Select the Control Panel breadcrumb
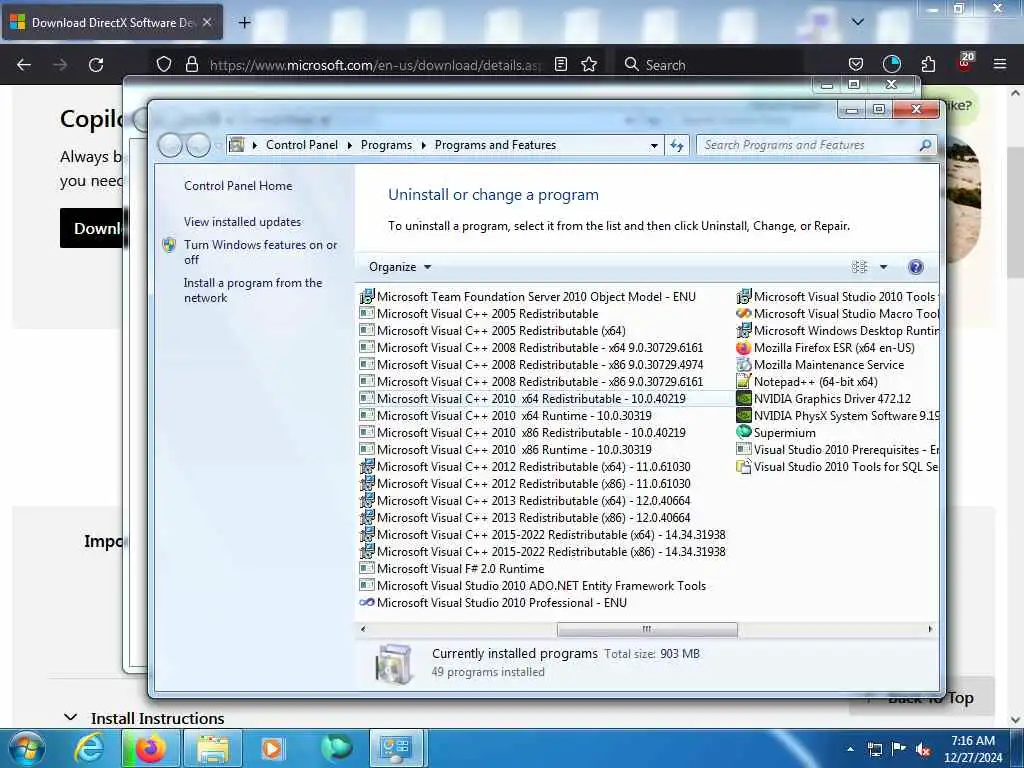 click(302, 145)
